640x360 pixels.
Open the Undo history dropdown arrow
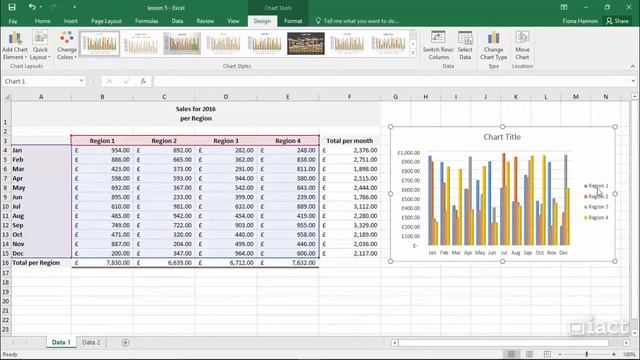point(41,7)
